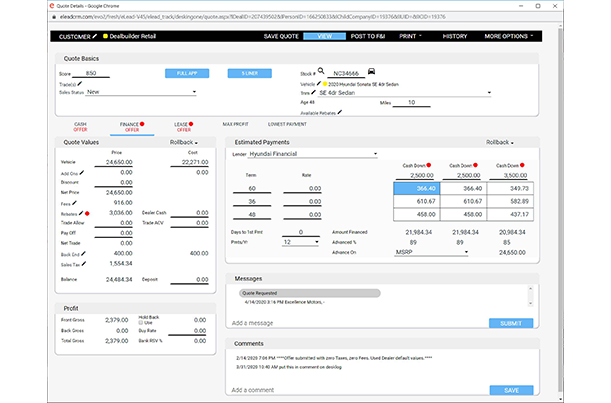Select the 610.67 payment under first Cash Down

[417, 201]
